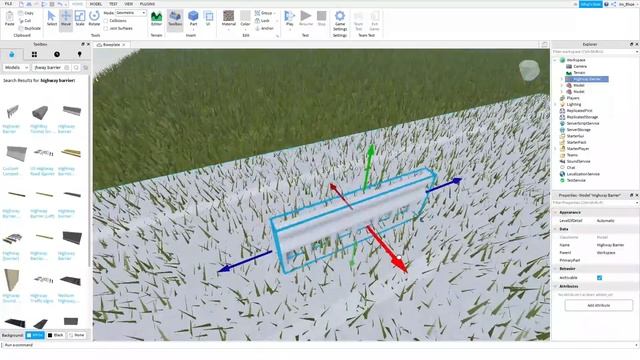Select the None background option
The image size is (640, 360).
pos(76,335)
